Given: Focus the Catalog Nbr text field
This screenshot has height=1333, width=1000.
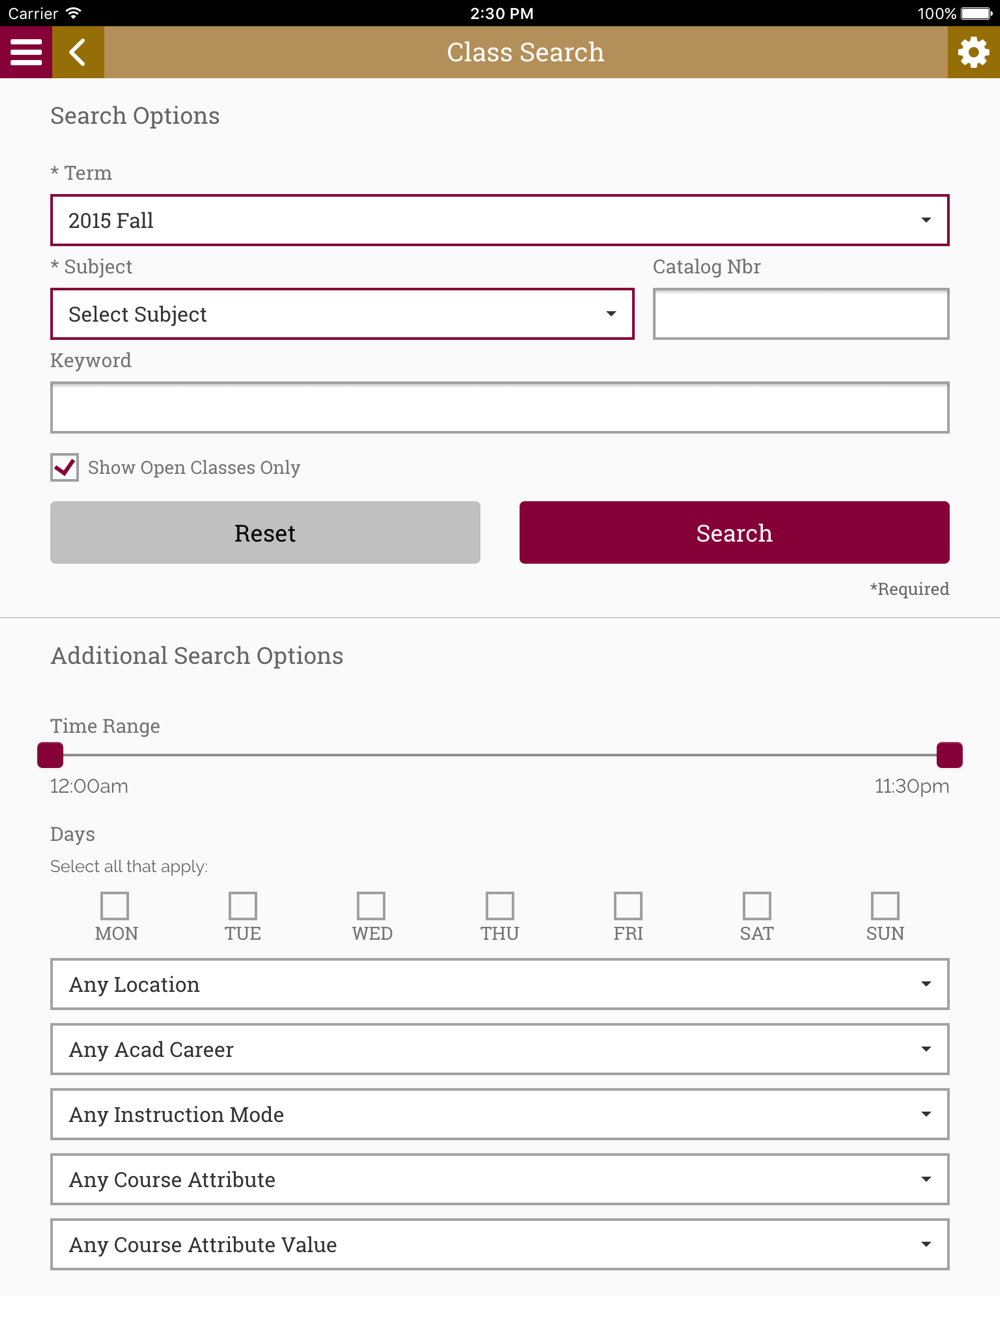Looking at the screenshot, I should tap(801, 314).
